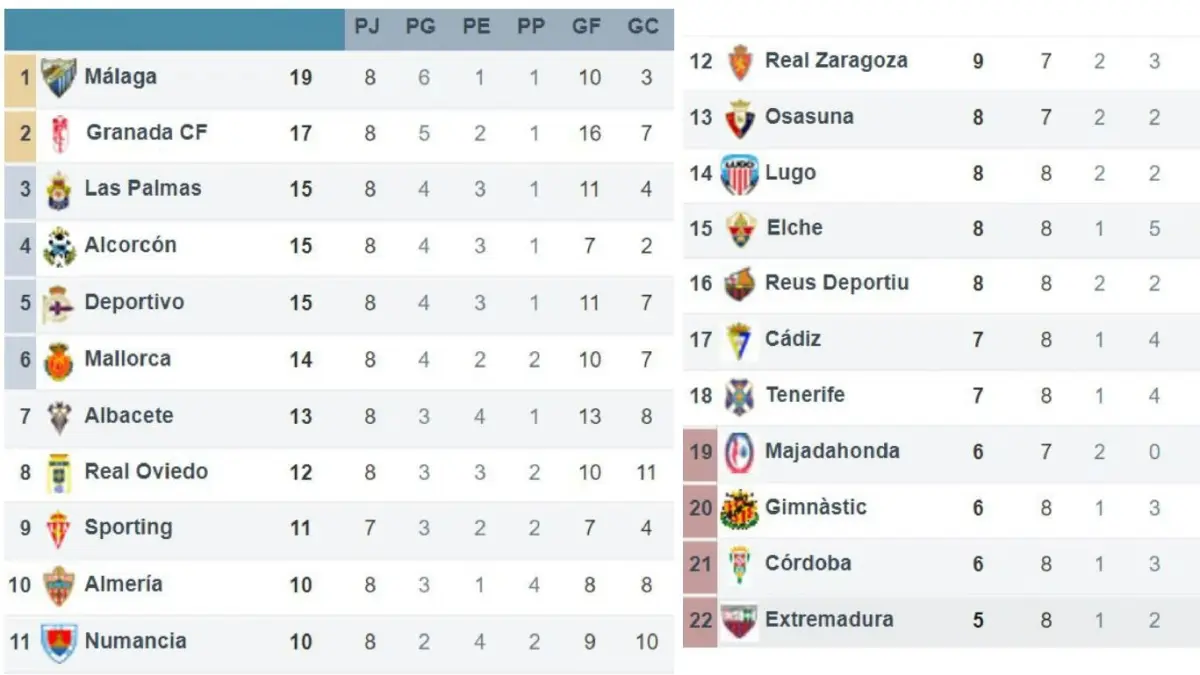Viewport: 1200px width, 675px height.
Task: Click the Real Zaragoza badge icon
Action: coord(740,62)
